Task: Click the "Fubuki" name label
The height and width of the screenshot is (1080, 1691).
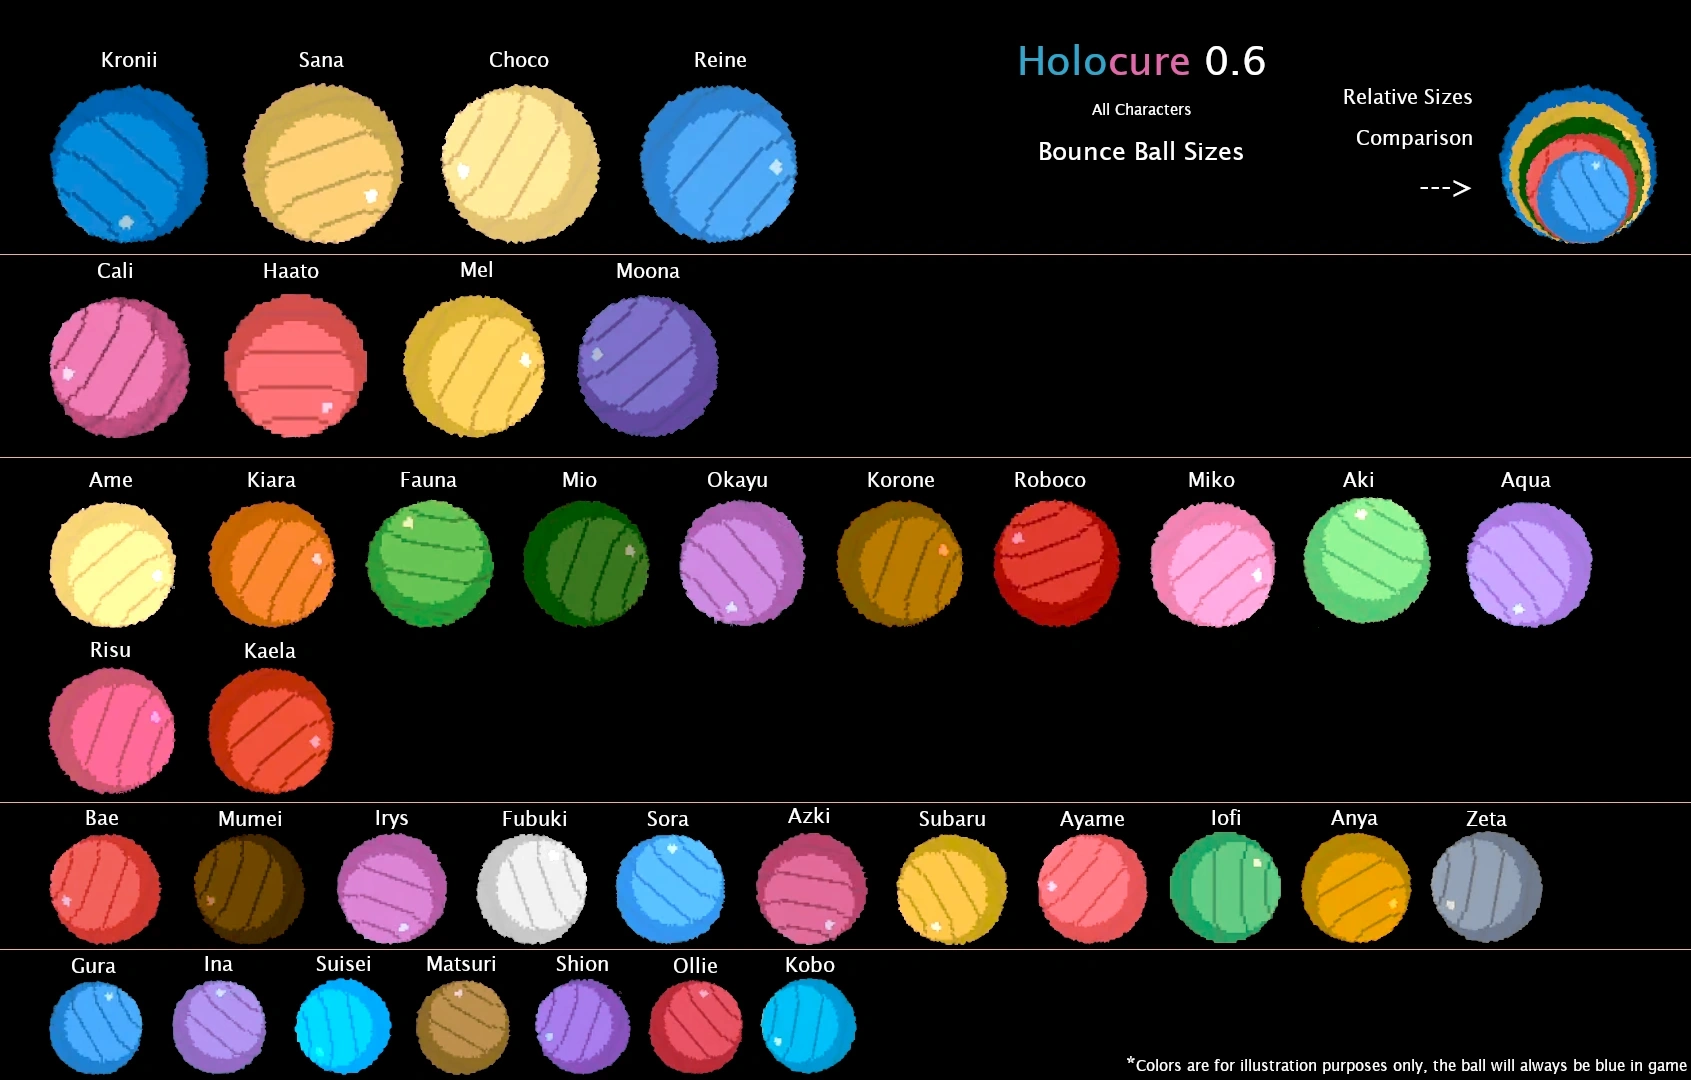Action: click(x=535, y=819)
